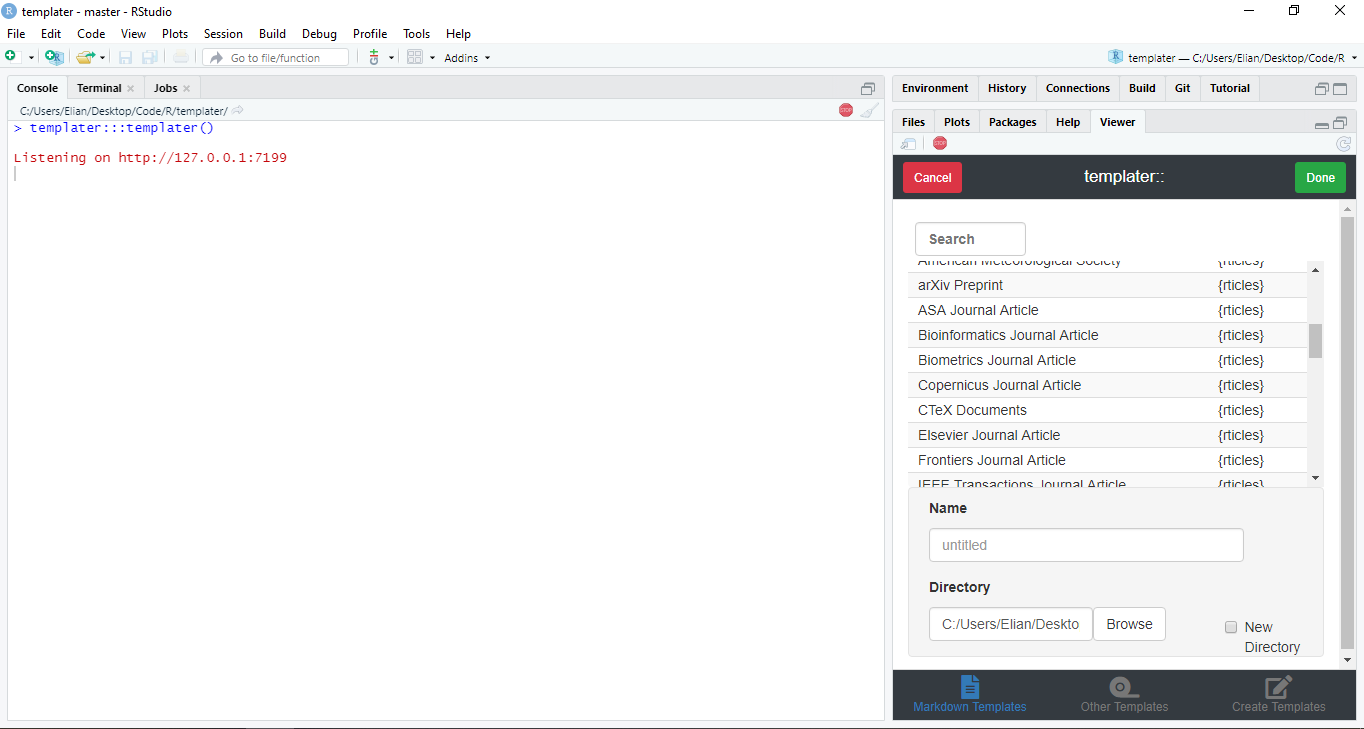Click the Viewer stop icon
Image resolution: width=1364 pixels, height=729 pixels.
coord(939,143)
